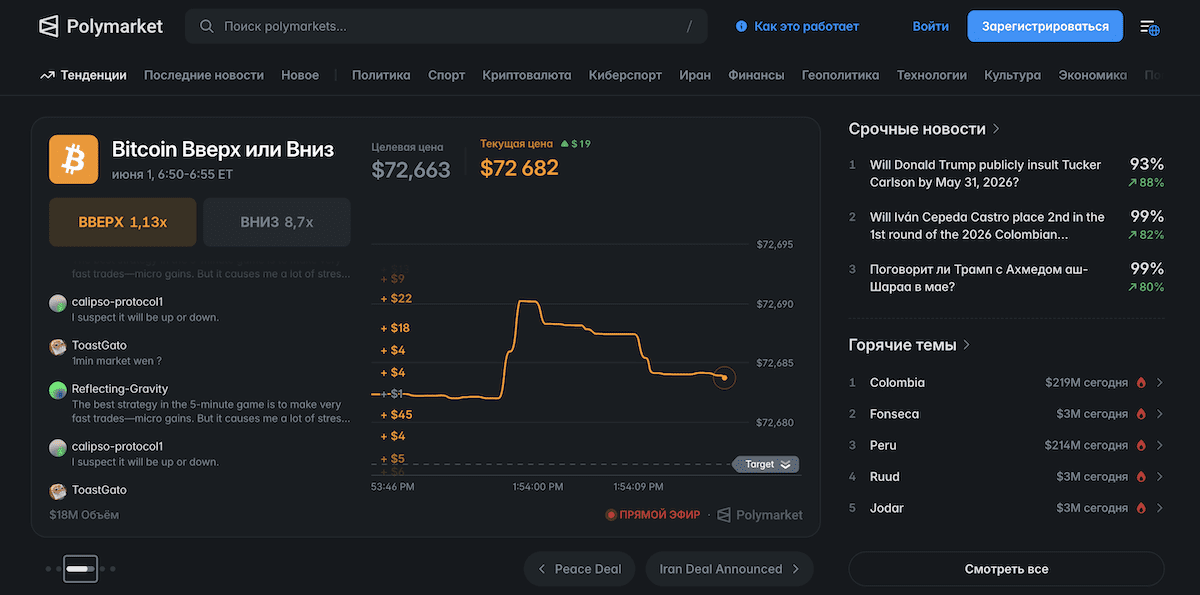Open the Технологии category
Viewport: 1200px width, 595px height.
pyautogui.click(x=932, y=75)
